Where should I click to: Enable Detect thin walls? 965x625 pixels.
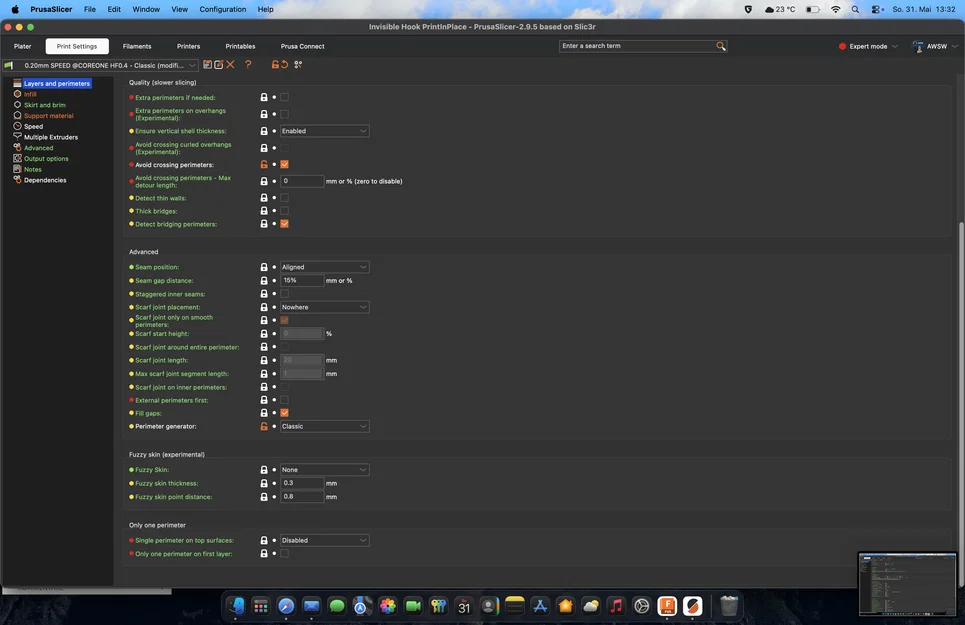[x=284, y=197]
